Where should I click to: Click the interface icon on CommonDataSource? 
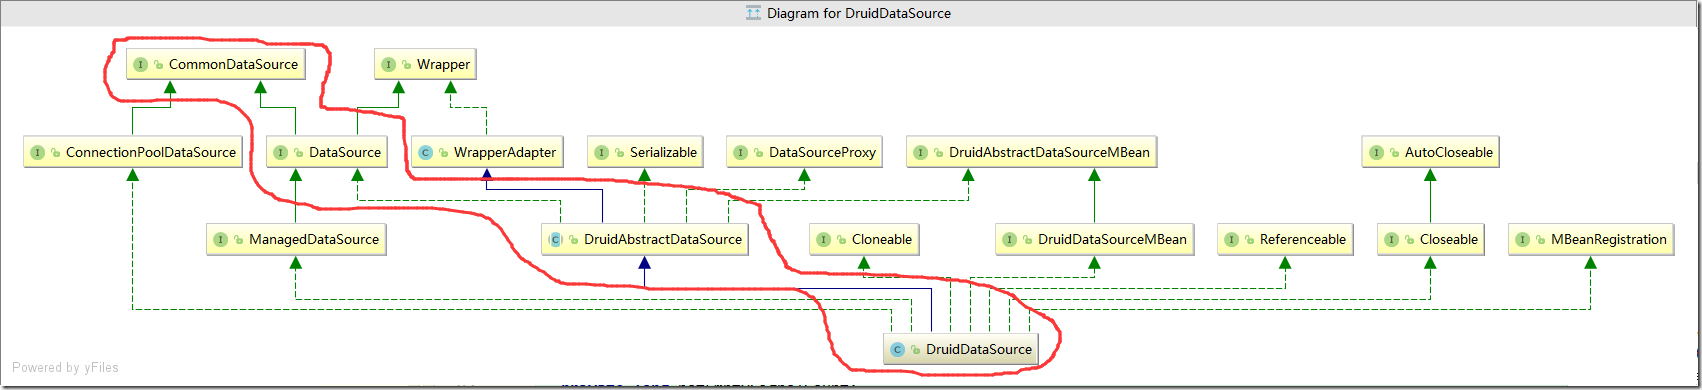(140, 65)
